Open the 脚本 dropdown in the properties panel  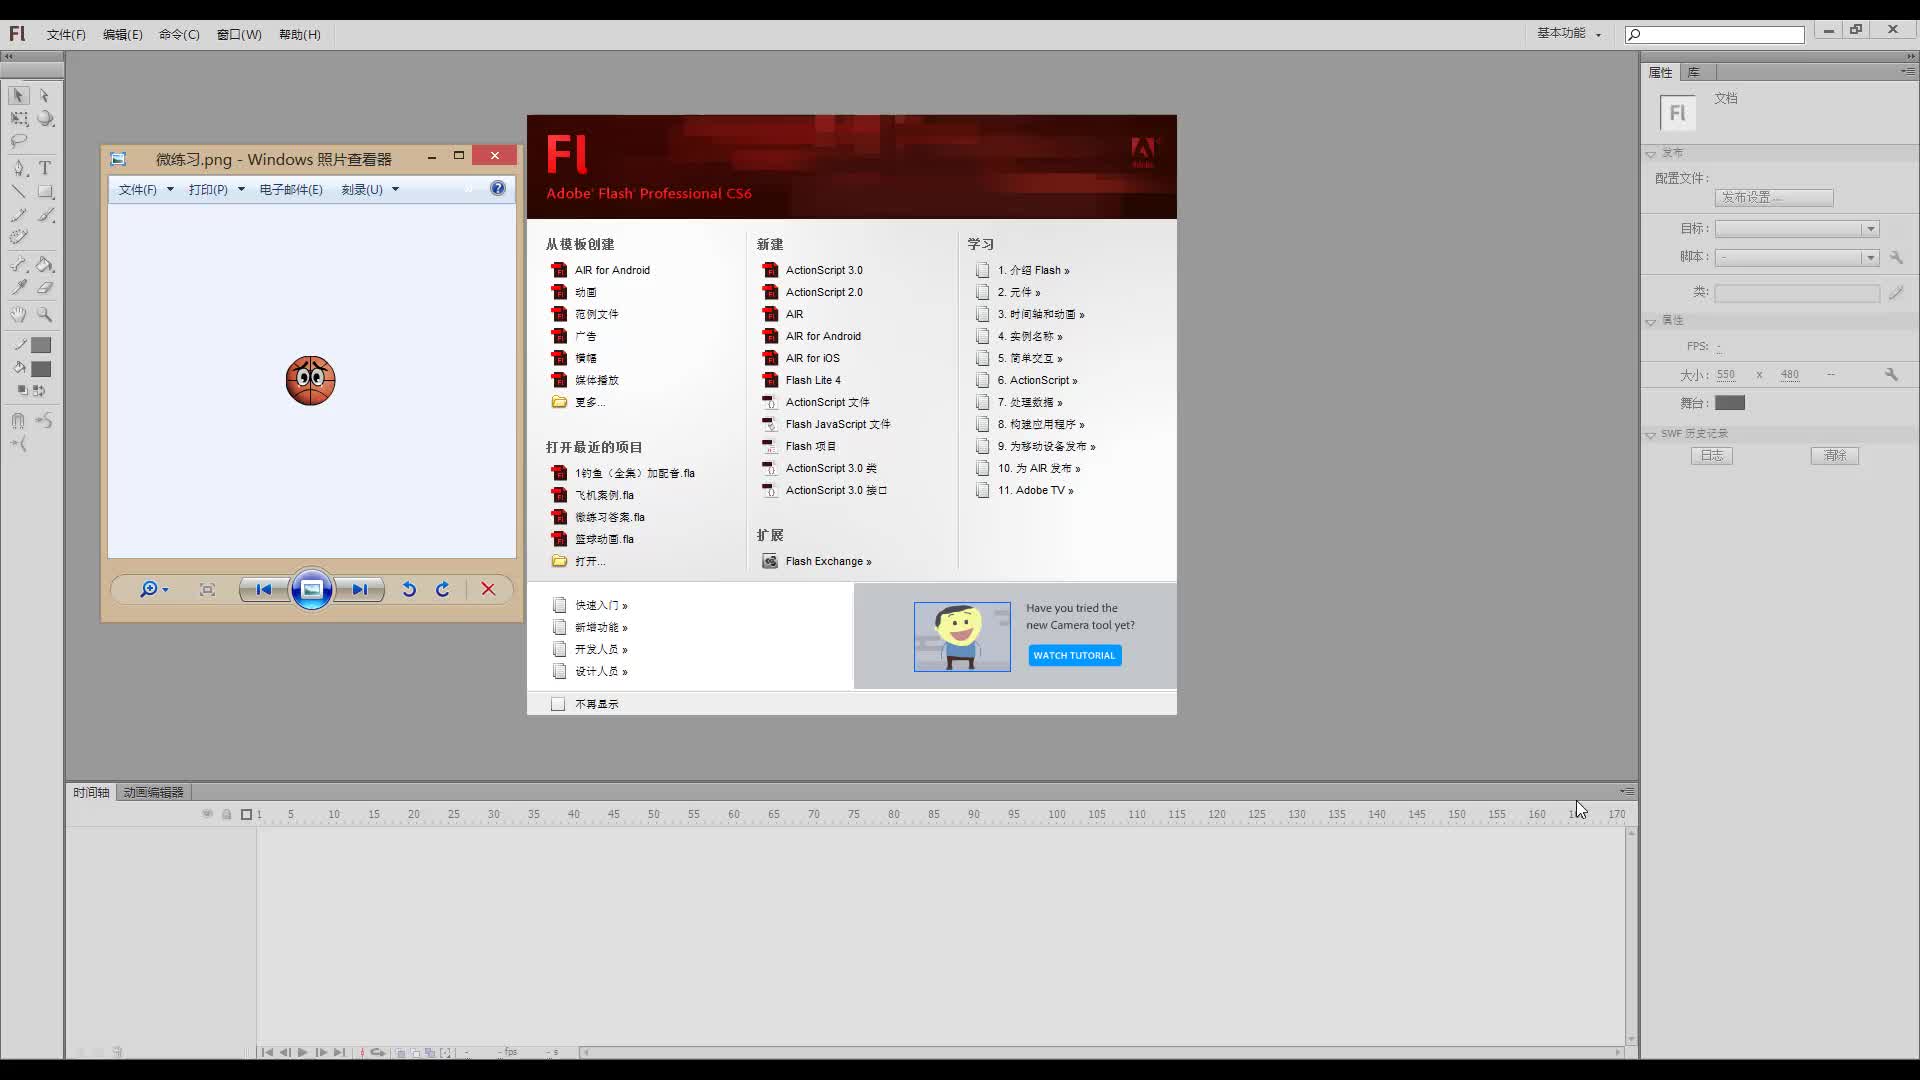click(1797, 258)
